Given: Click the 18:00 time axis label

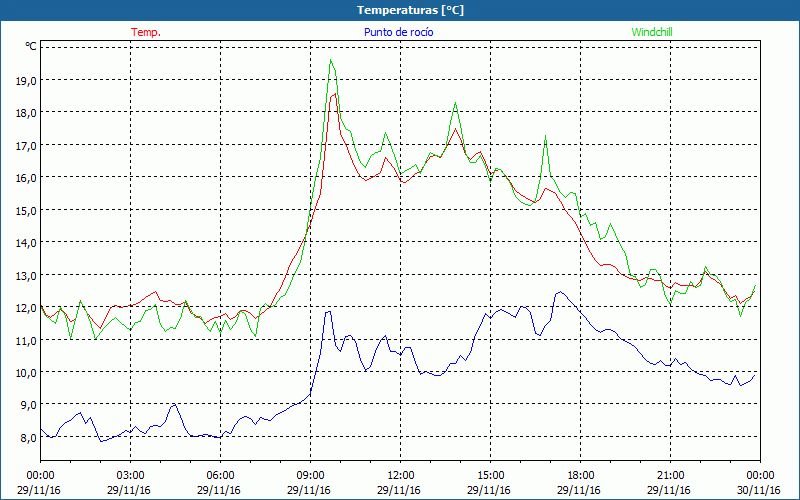Looking at the screenshot, I should click(581, 476).
